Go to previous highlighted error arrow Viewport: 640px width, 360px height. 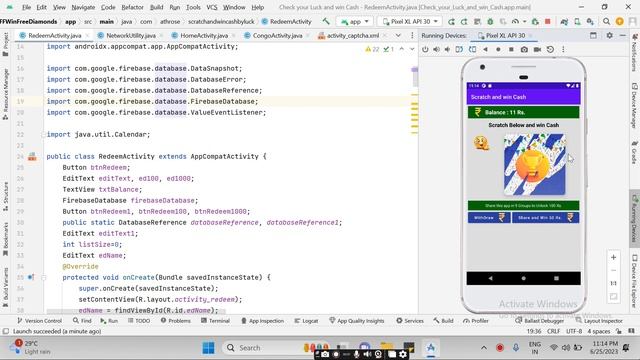tap(402, 49)
